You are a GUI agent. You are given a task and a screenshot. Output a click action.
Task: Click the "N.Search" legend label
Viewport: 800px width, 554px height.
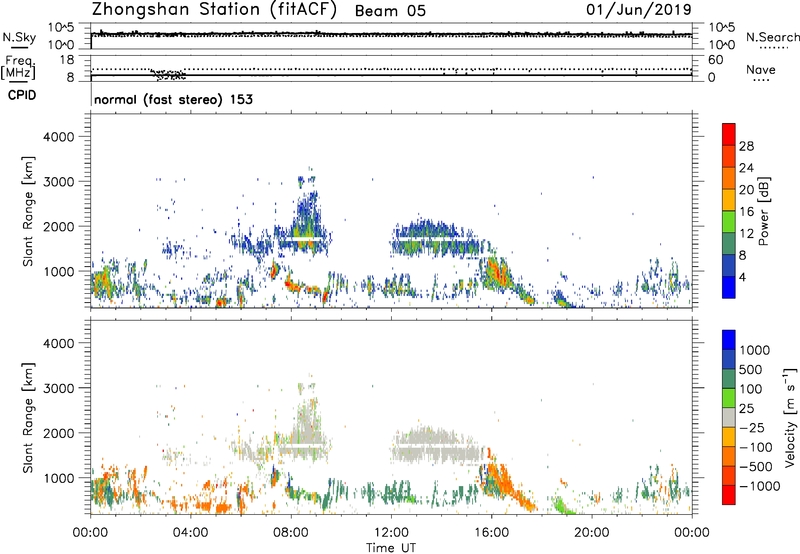[772, 37]
